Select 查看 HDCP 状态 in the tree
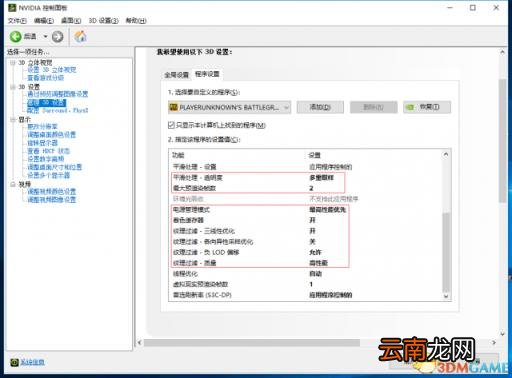The height and width of the screenshot is (378, 512). pyautogui.click(x=48, y=151)
